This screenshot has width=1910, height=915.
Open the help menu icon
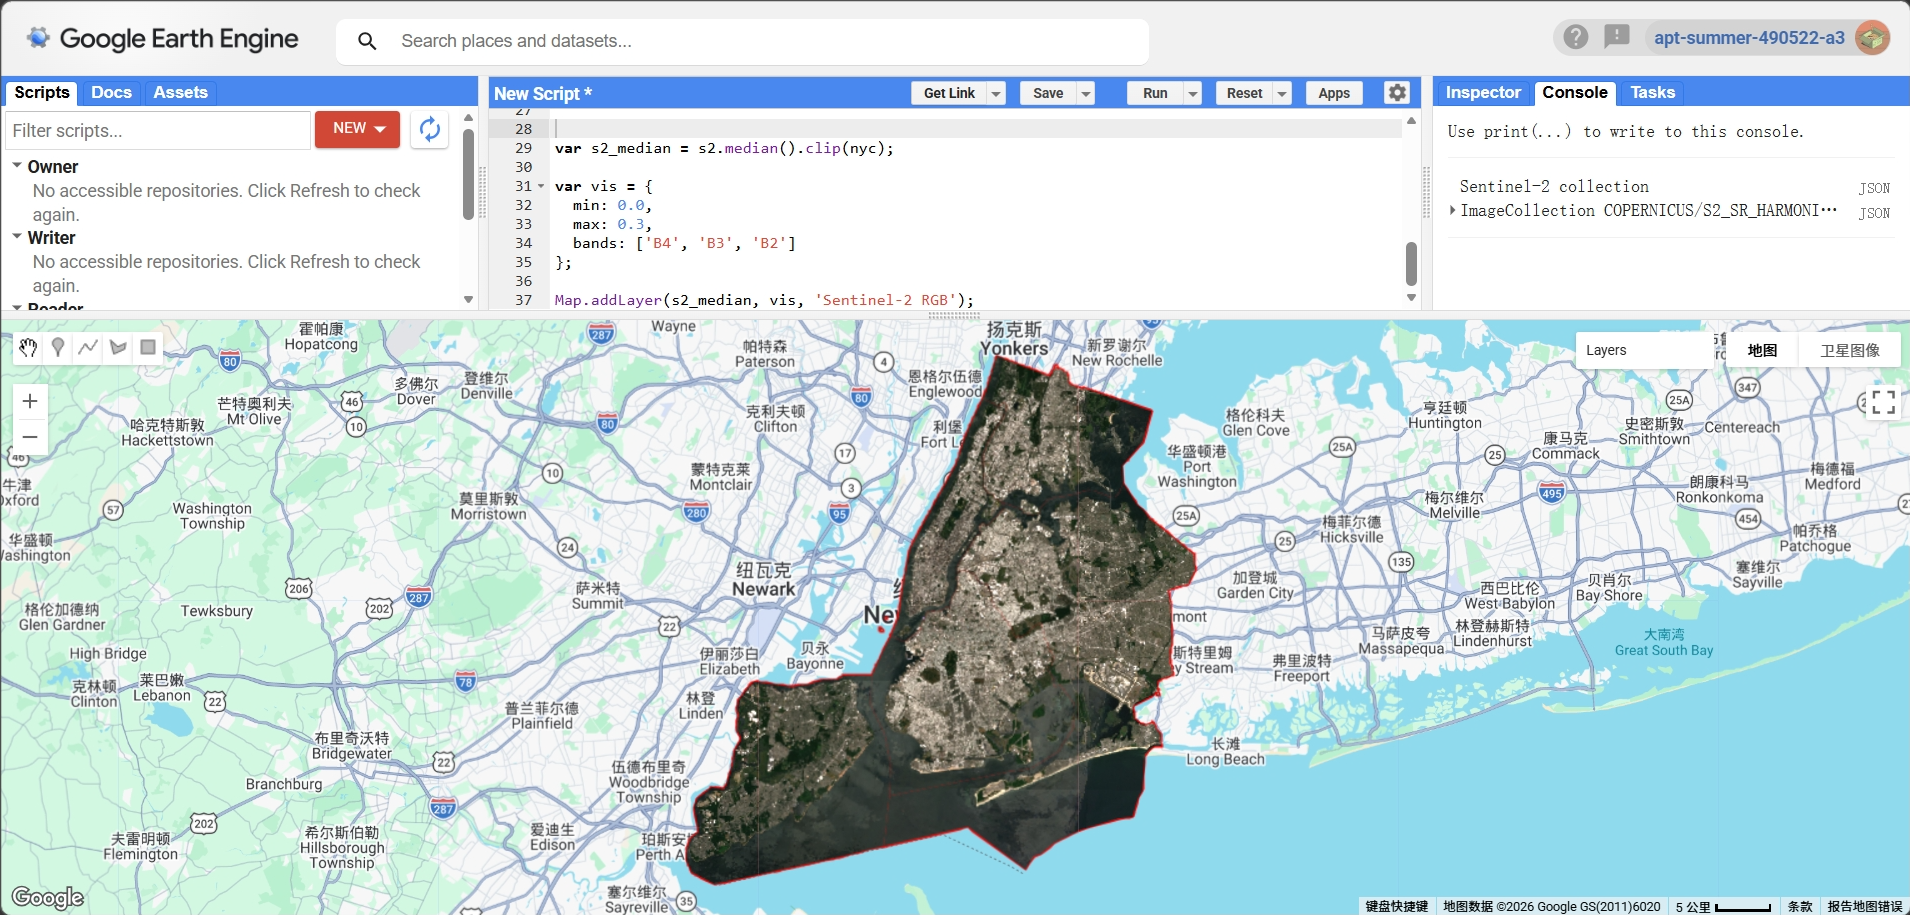(x=1576, y=38)
